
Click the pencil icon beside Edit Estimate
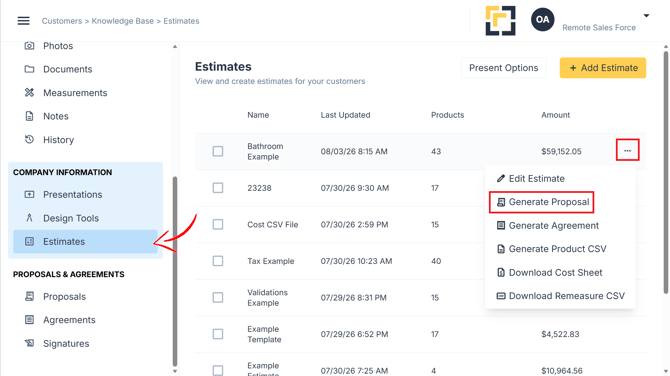point(501,179)
